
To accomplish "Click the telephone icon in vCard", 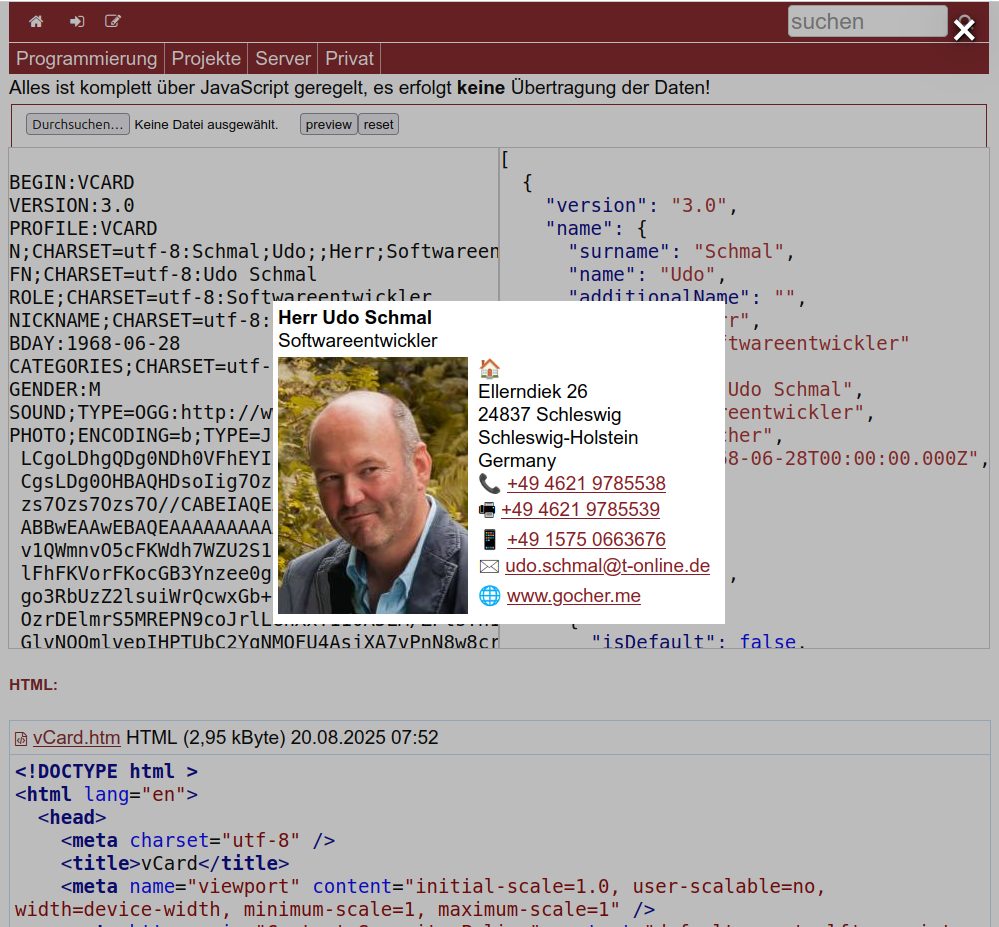I will coord(489,484).
